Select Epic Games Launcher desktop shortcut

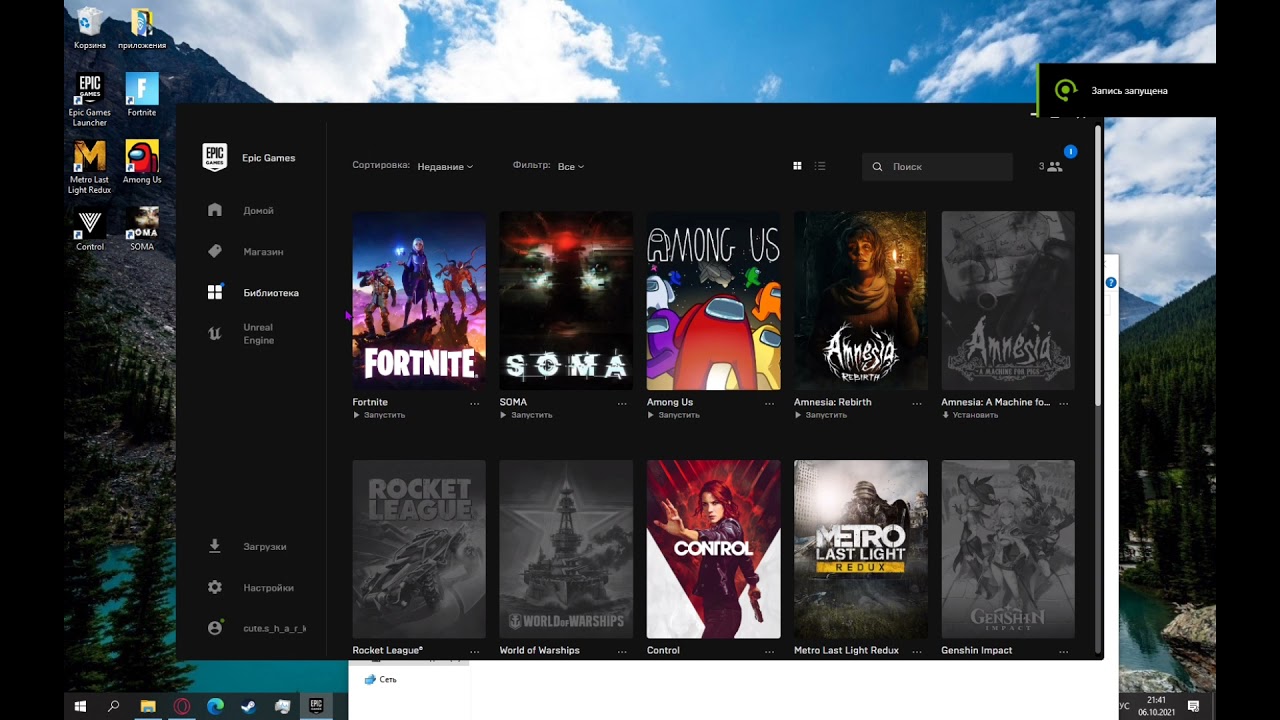tap(90, 100)
